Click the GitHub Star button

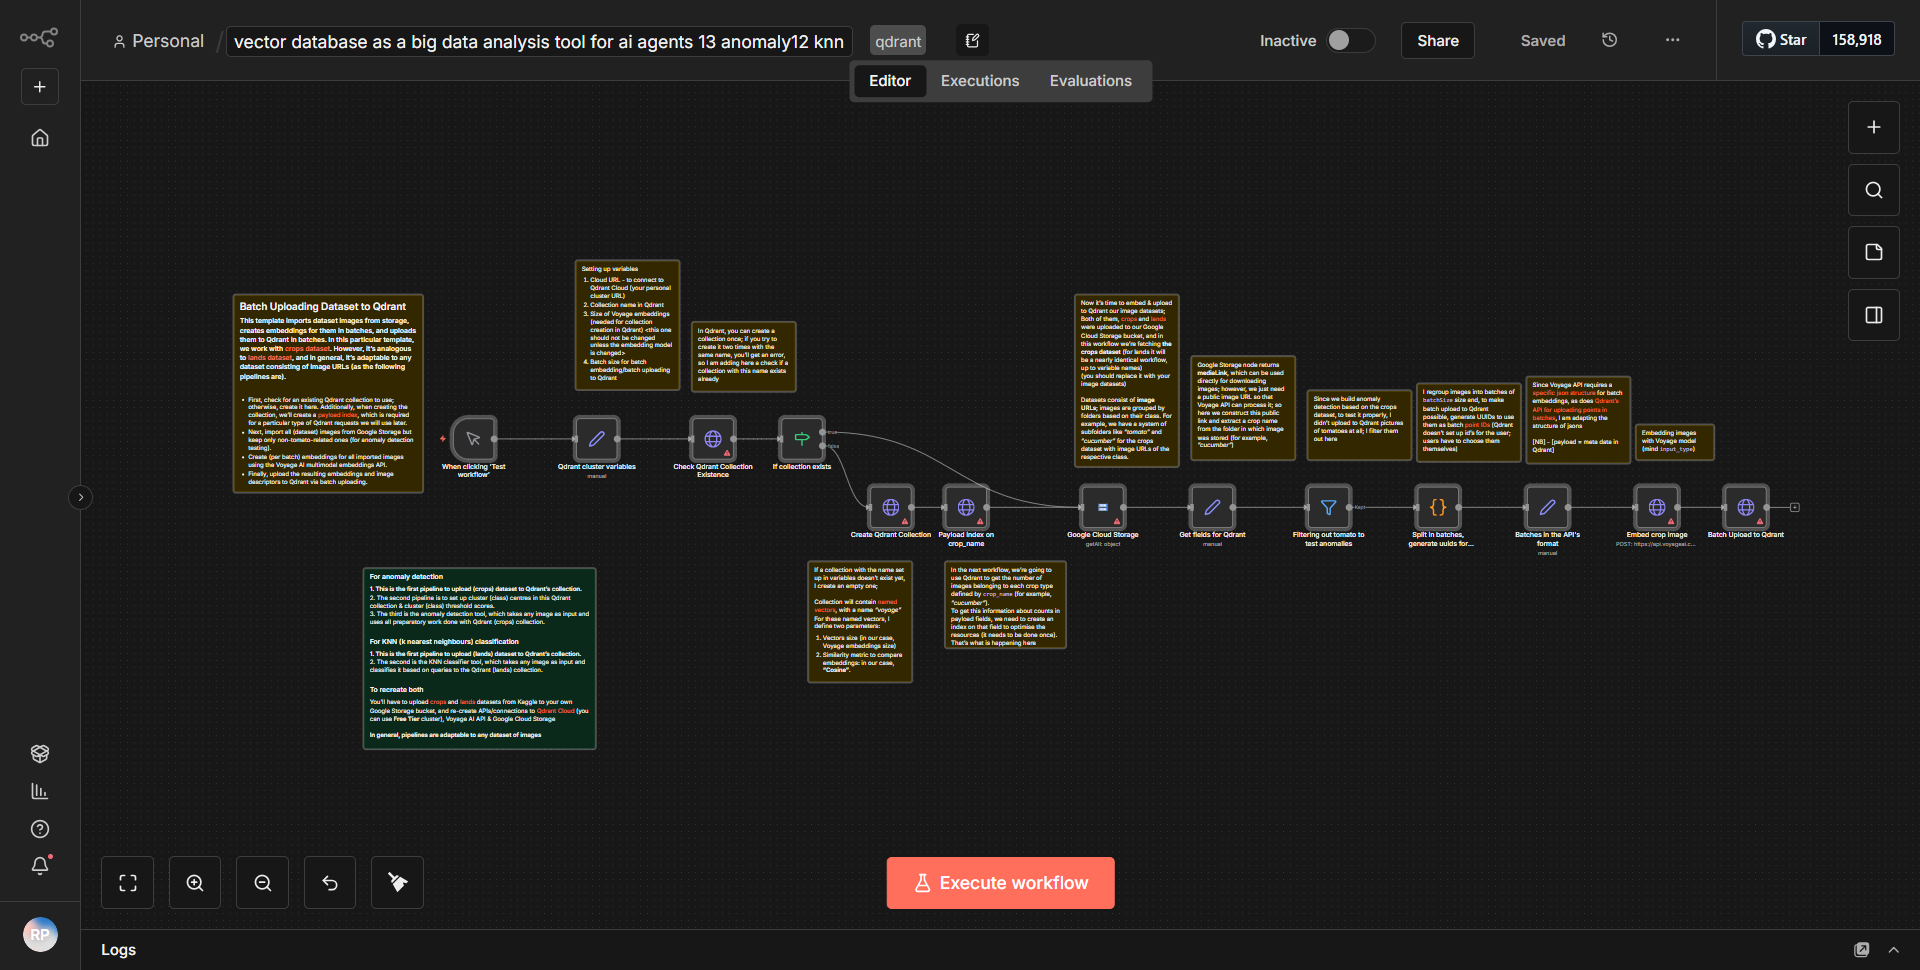point(1781,39)
